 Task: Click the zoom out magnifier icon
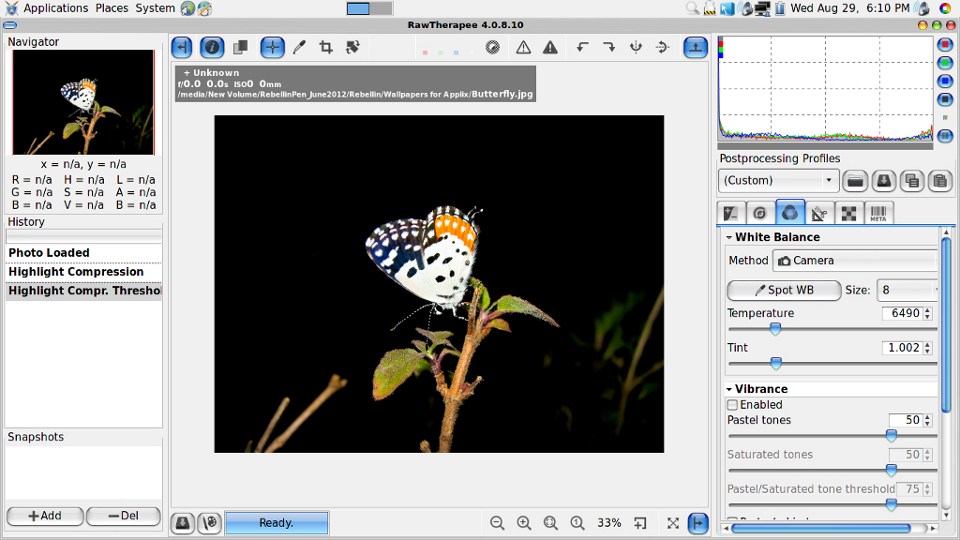[x=497, y=523]
